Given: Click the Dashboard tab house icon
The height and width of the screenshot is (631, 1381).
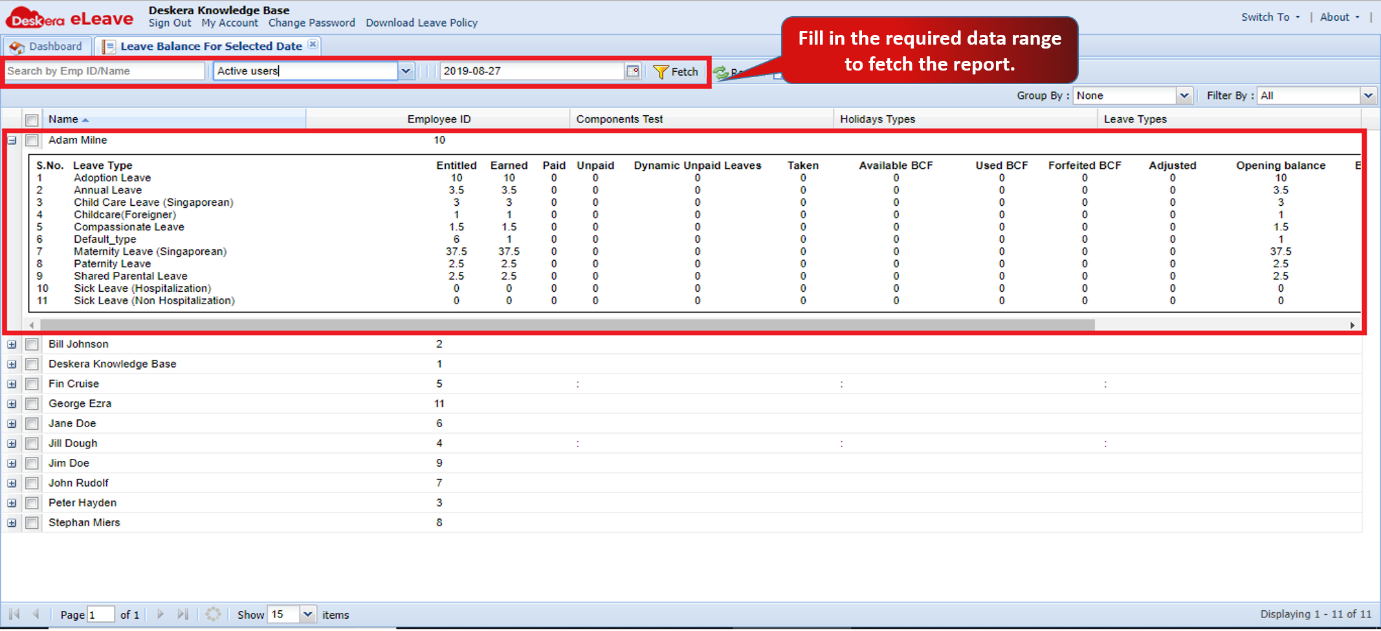Looking at the screenshot, I should coord(16,47).
